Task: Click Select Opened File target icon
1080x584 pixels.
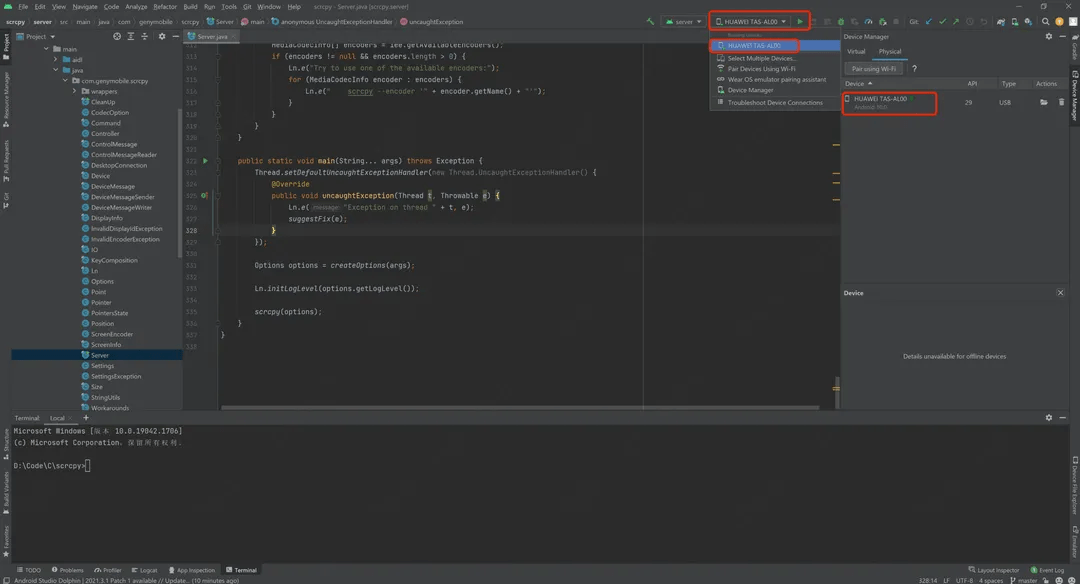Action: [x=117, y=36]
